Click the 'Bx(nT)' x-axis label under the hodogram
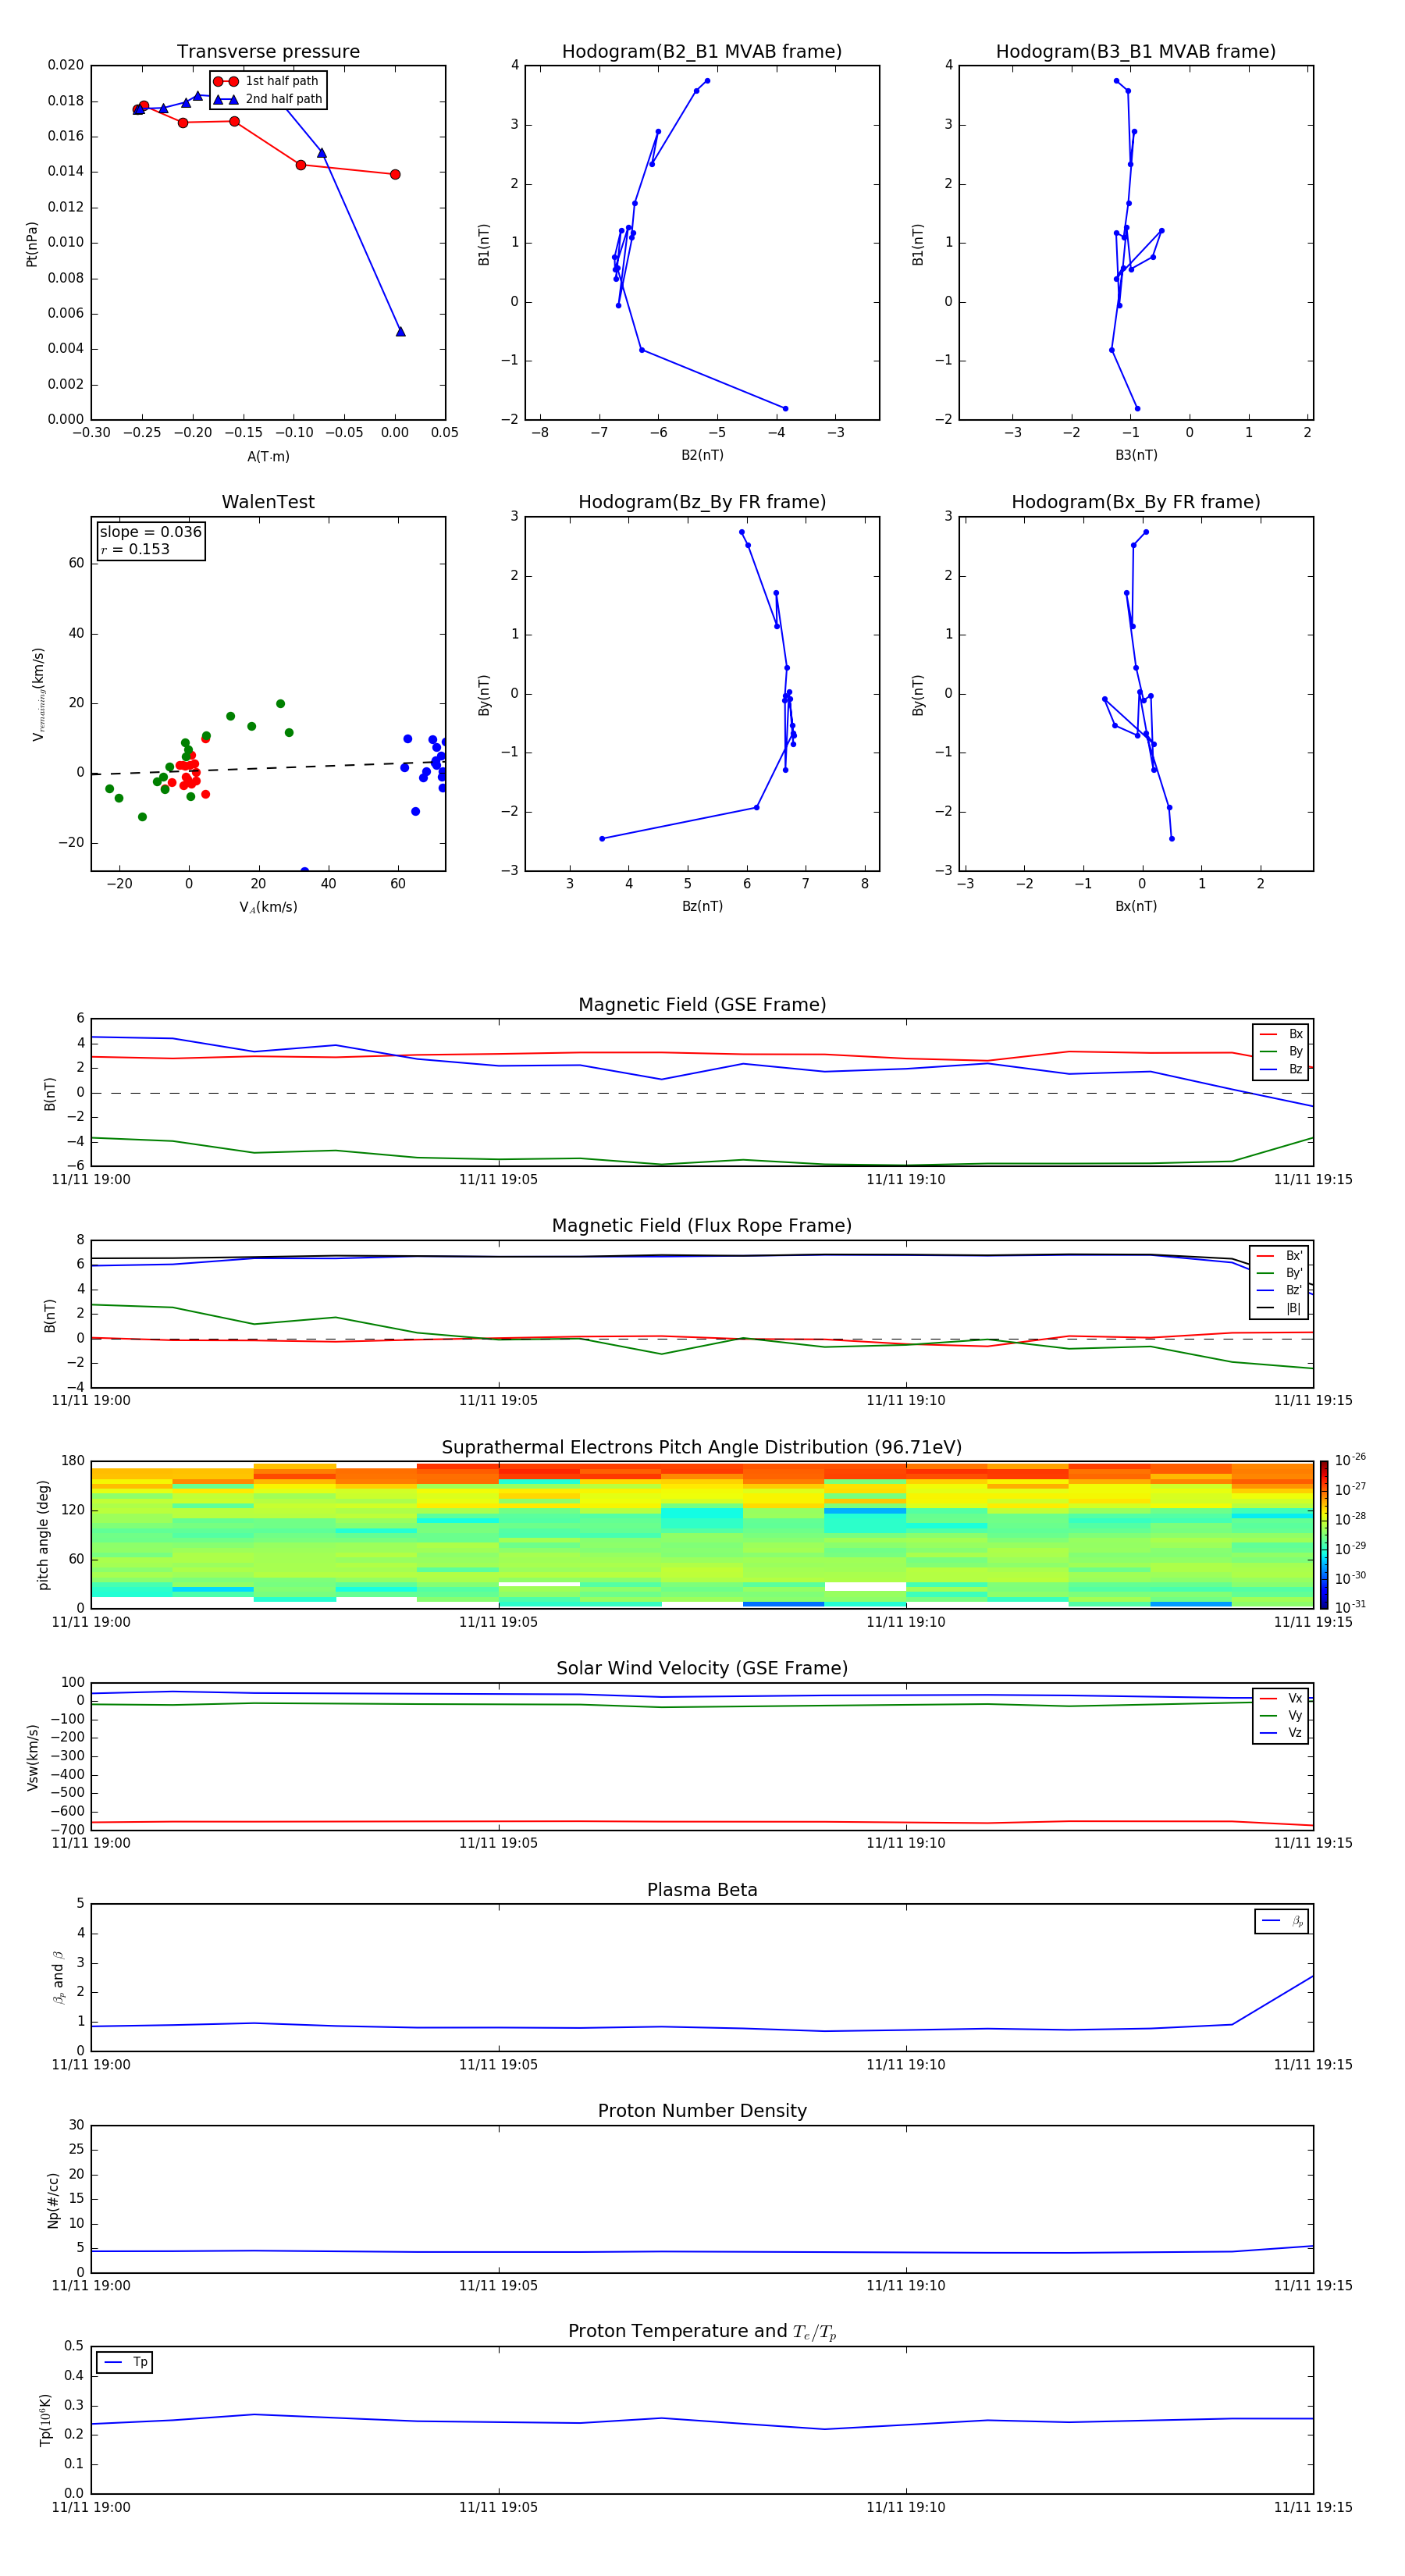The width and height of the screenshot is (1405, 2576). pos(1136,906)
